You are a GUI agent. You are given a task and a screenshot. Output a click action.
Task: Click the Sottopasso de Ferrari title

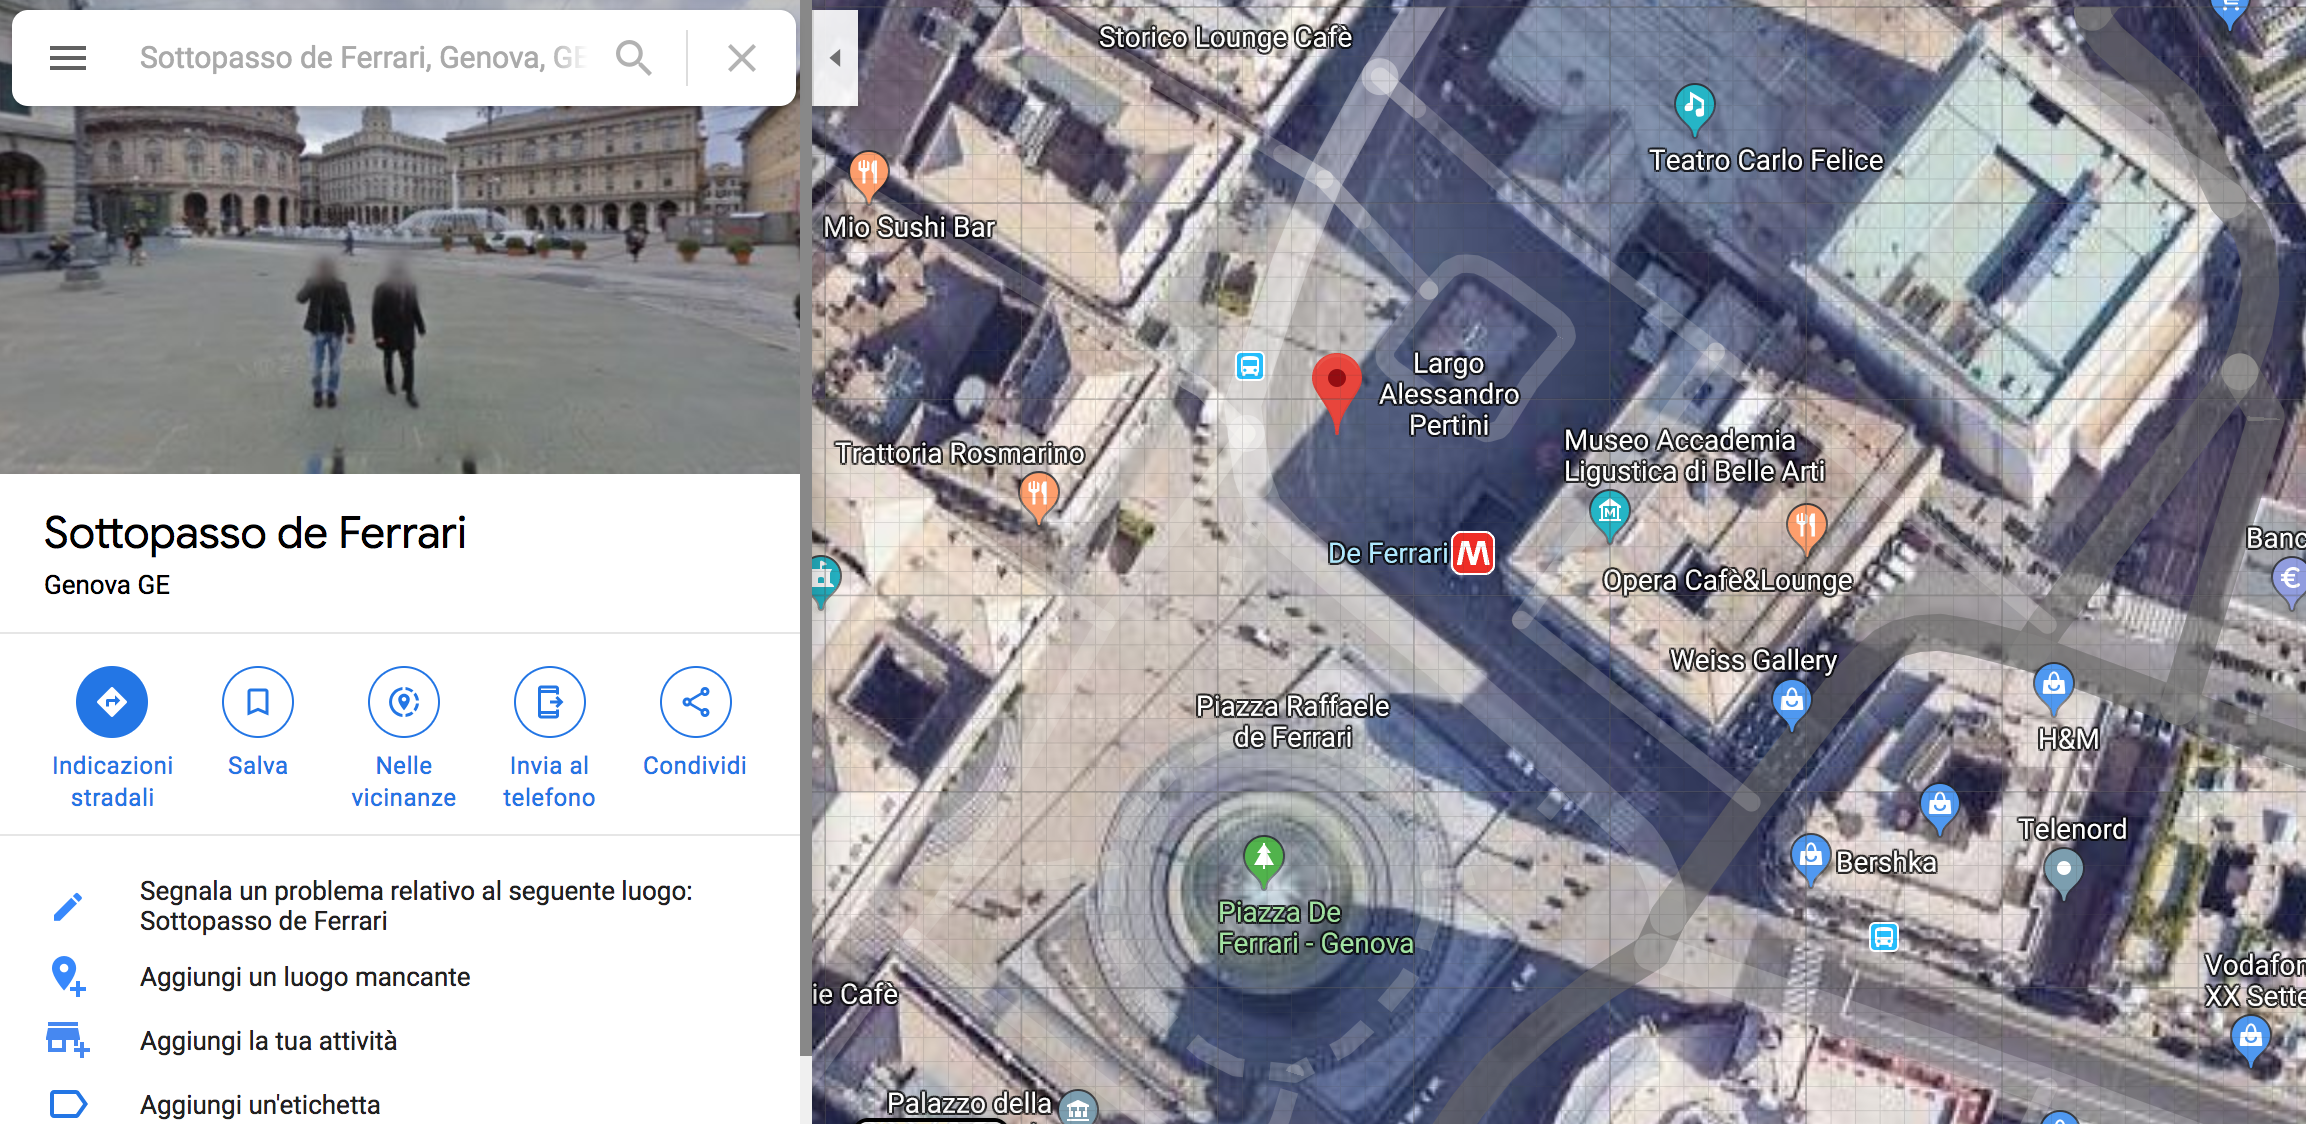coord(255,533)
